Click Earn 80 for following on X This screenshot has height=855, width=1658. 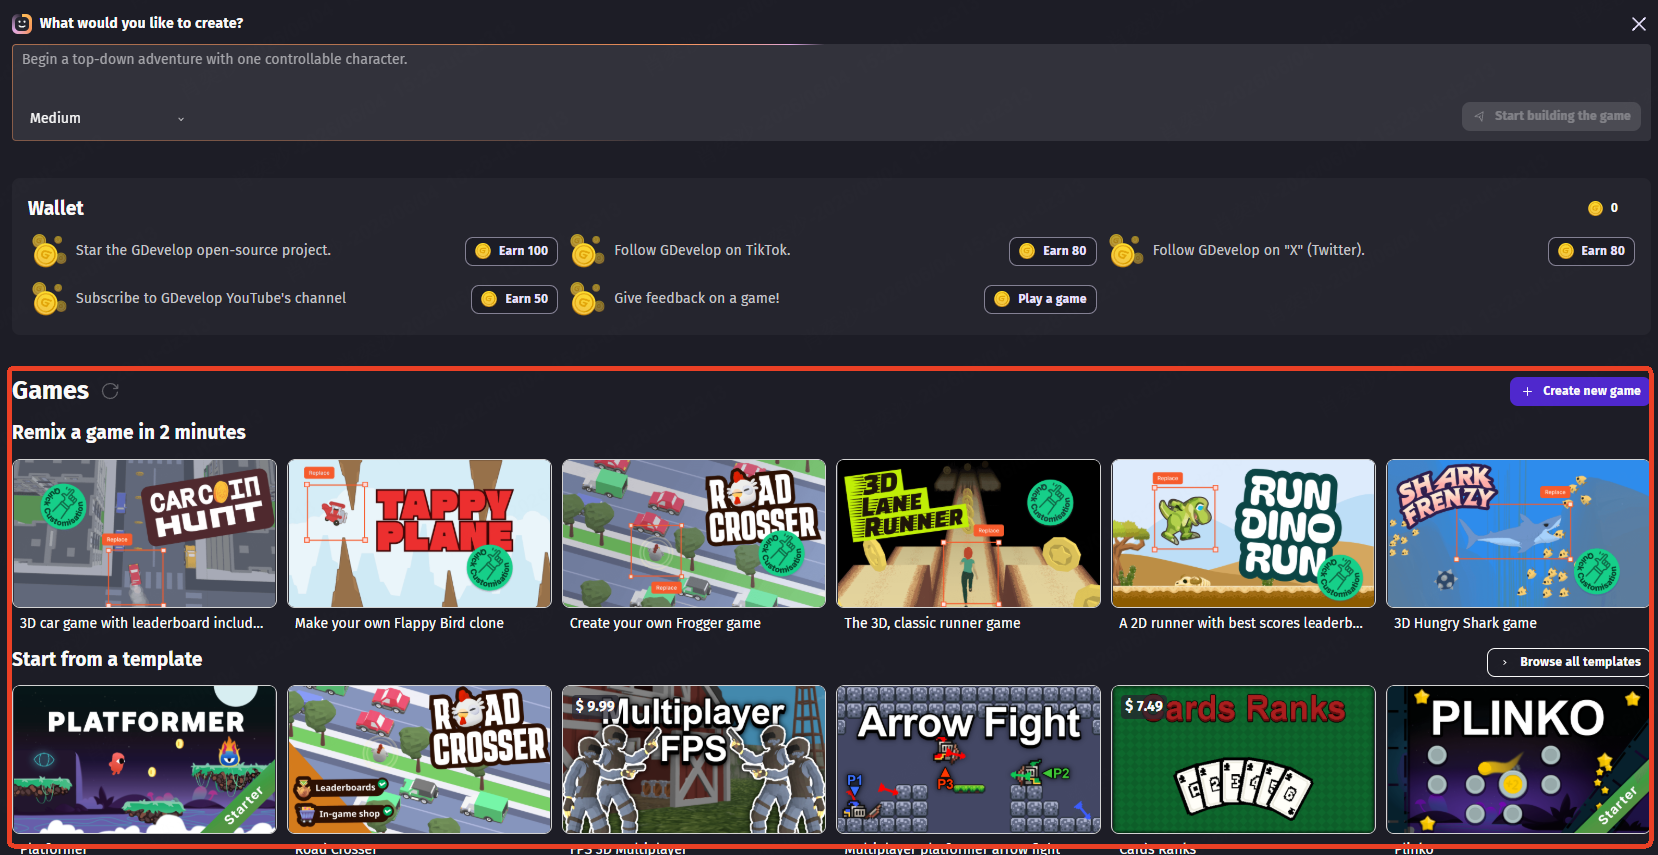tap(1591, 251)
